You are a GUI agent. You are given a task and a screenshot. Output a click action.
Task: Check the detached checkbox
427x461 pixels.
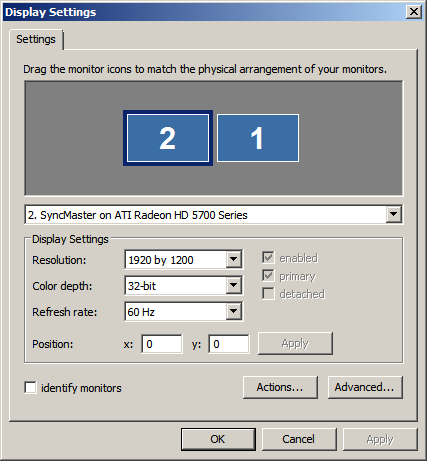268,294
